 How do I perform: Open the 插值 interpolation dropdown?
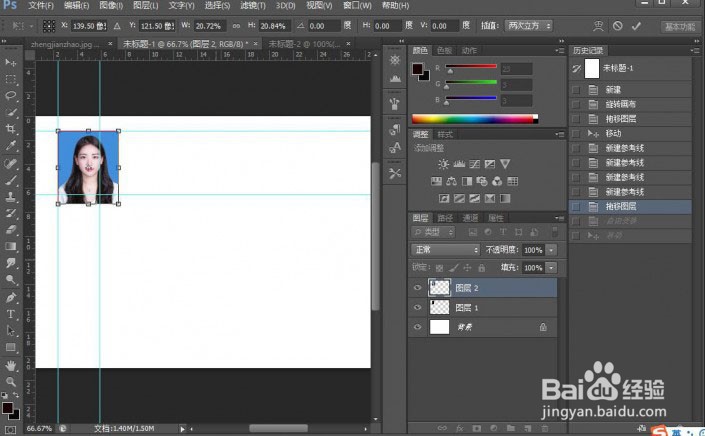coord(528,26)
